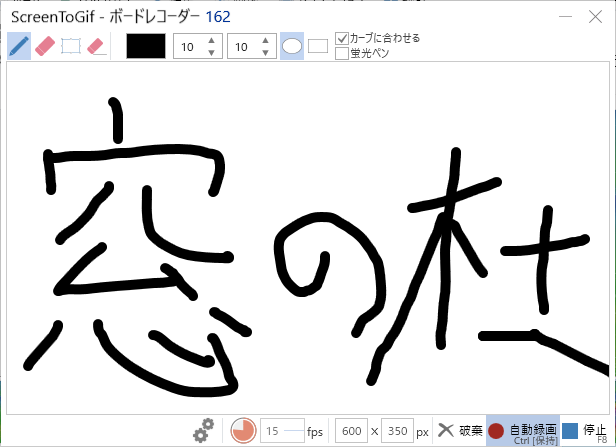The image size is (616, 447).
Task: Choose the dashed rectangle Selection tool
Action: [71, 46]
